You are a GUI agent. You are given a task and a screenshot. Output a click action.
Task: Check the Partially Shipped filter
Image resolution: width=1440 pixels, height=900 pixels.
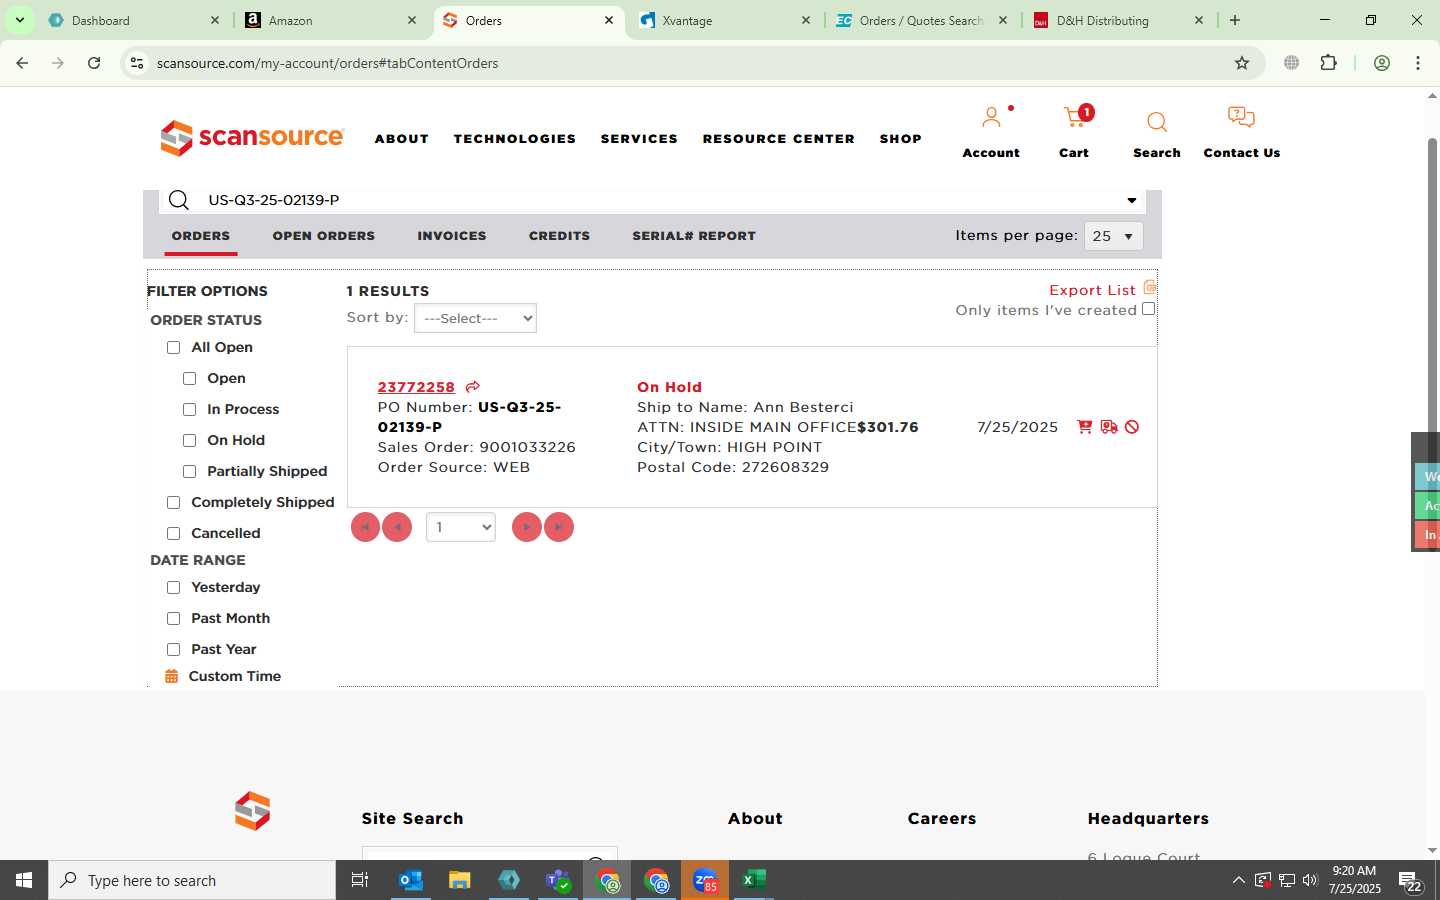[x=189, y=472]
